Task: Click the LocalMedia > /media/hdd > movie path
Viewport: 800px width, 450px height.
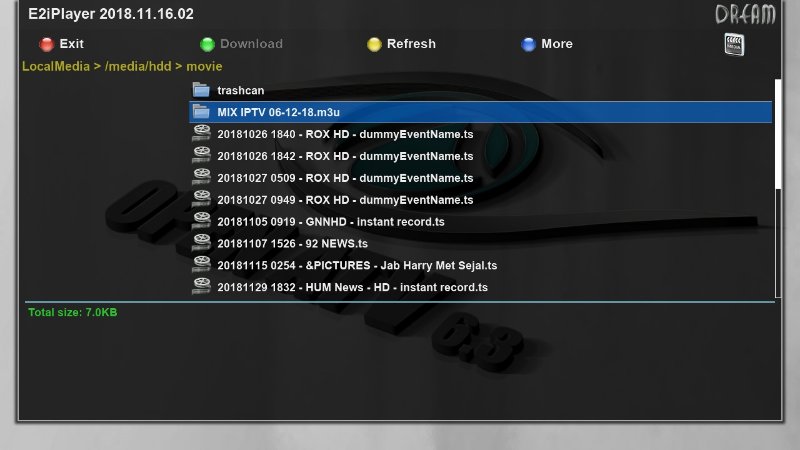Action: [122, 66]
